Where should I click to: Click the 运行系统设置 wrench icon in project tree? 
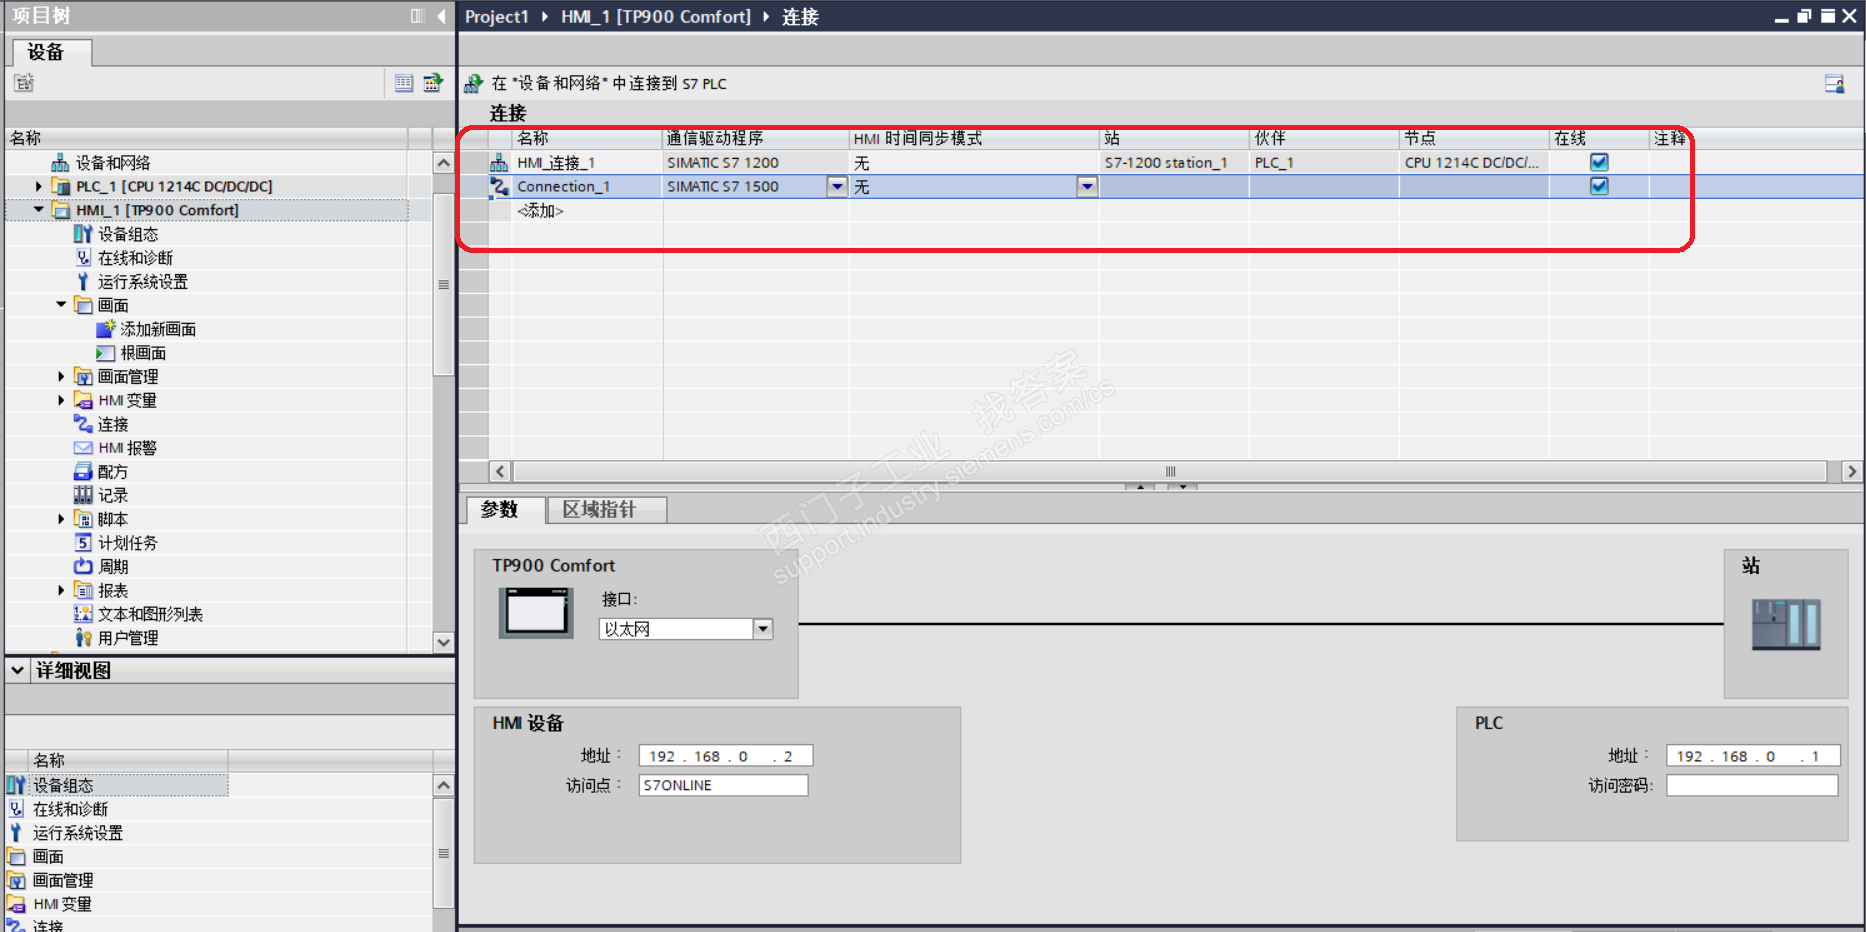tap(83, 282)
